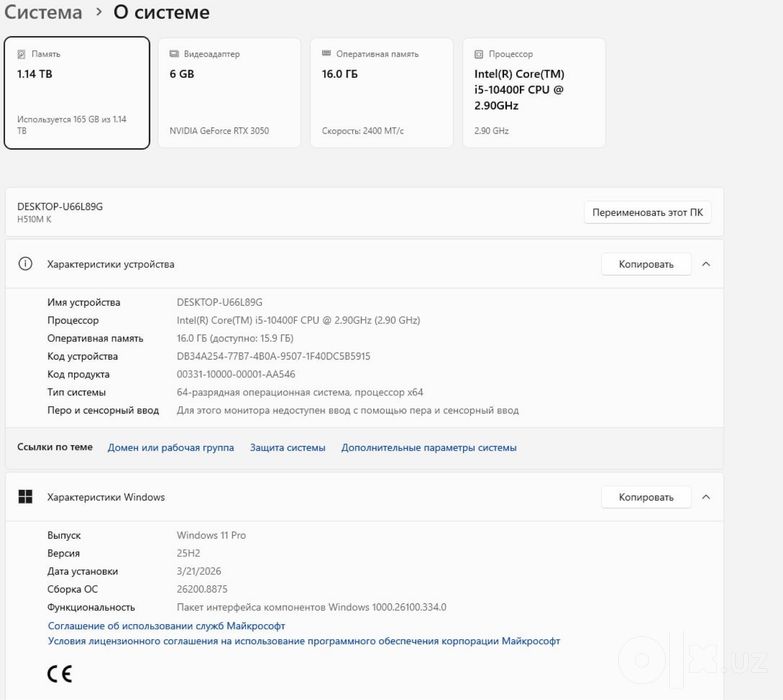
Task: Click Переименовать этот ПК button
Action: [647, 212]
